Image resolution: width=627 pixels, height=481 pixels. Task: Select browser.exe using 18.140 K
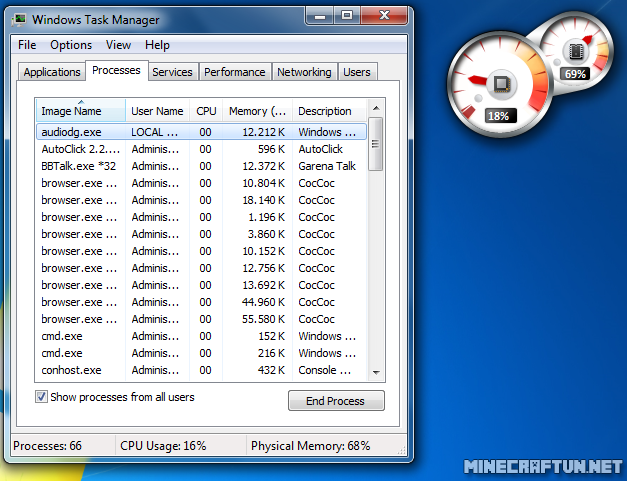(x=202, y=200)
